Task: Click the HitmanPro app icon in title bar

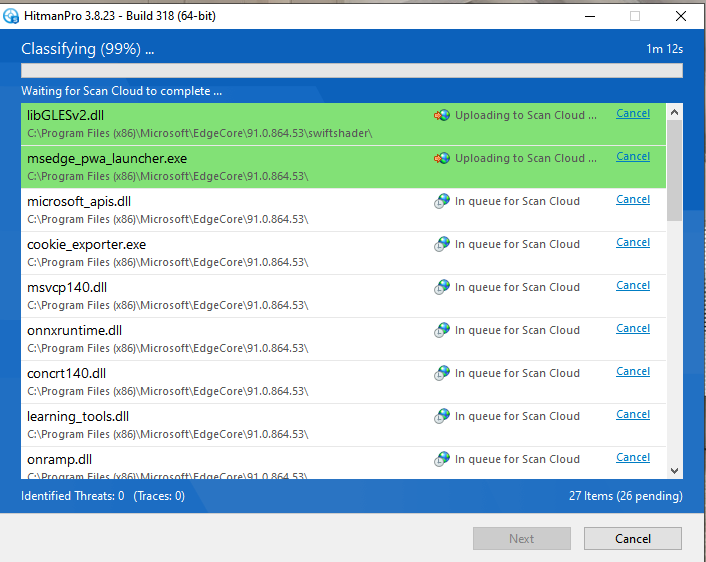Action: pyautogui.click(x=11, y=16)
